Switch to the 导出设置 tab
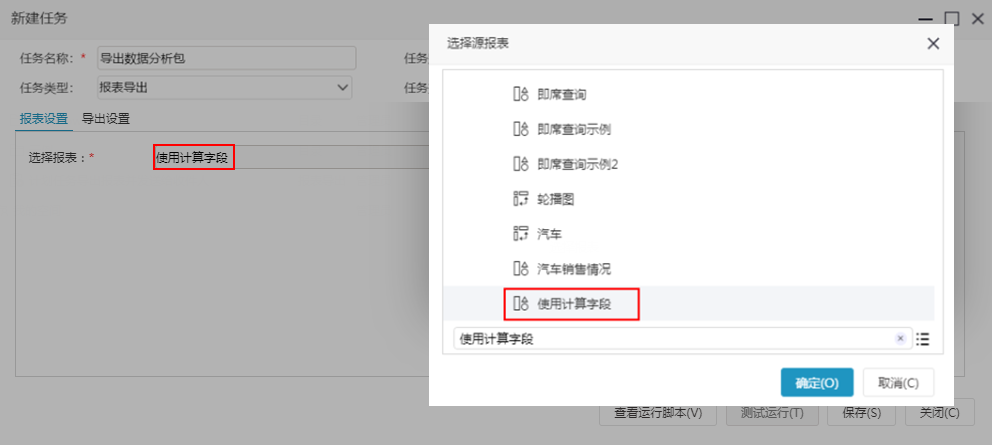The width and height of the screenshot is (992, 445). [x=106, y=119]
